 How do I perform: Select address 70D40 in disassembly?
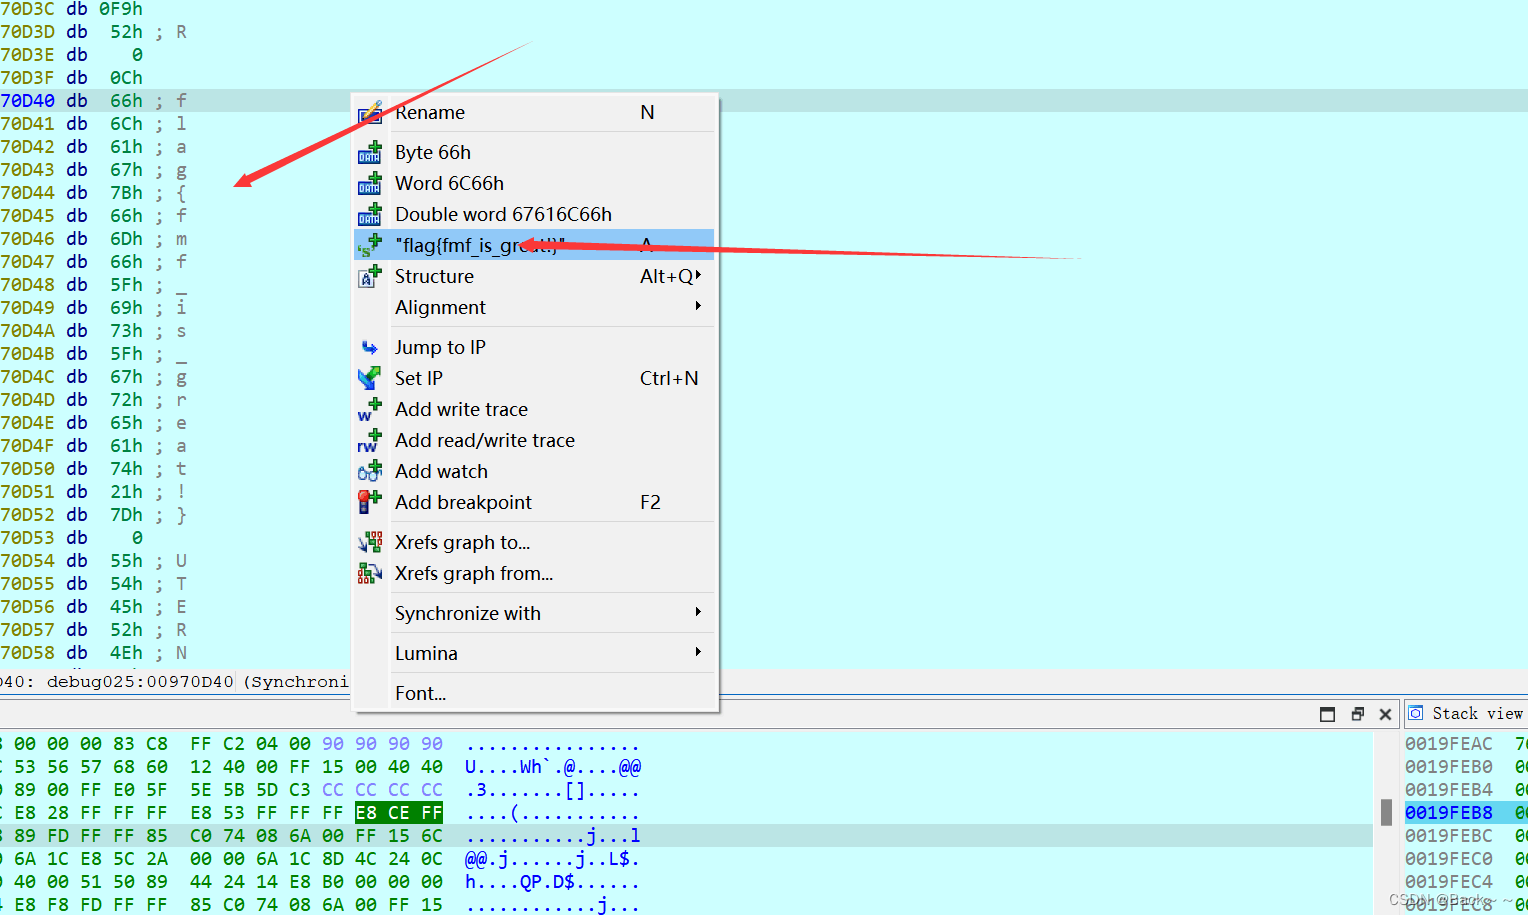(28, 101)
